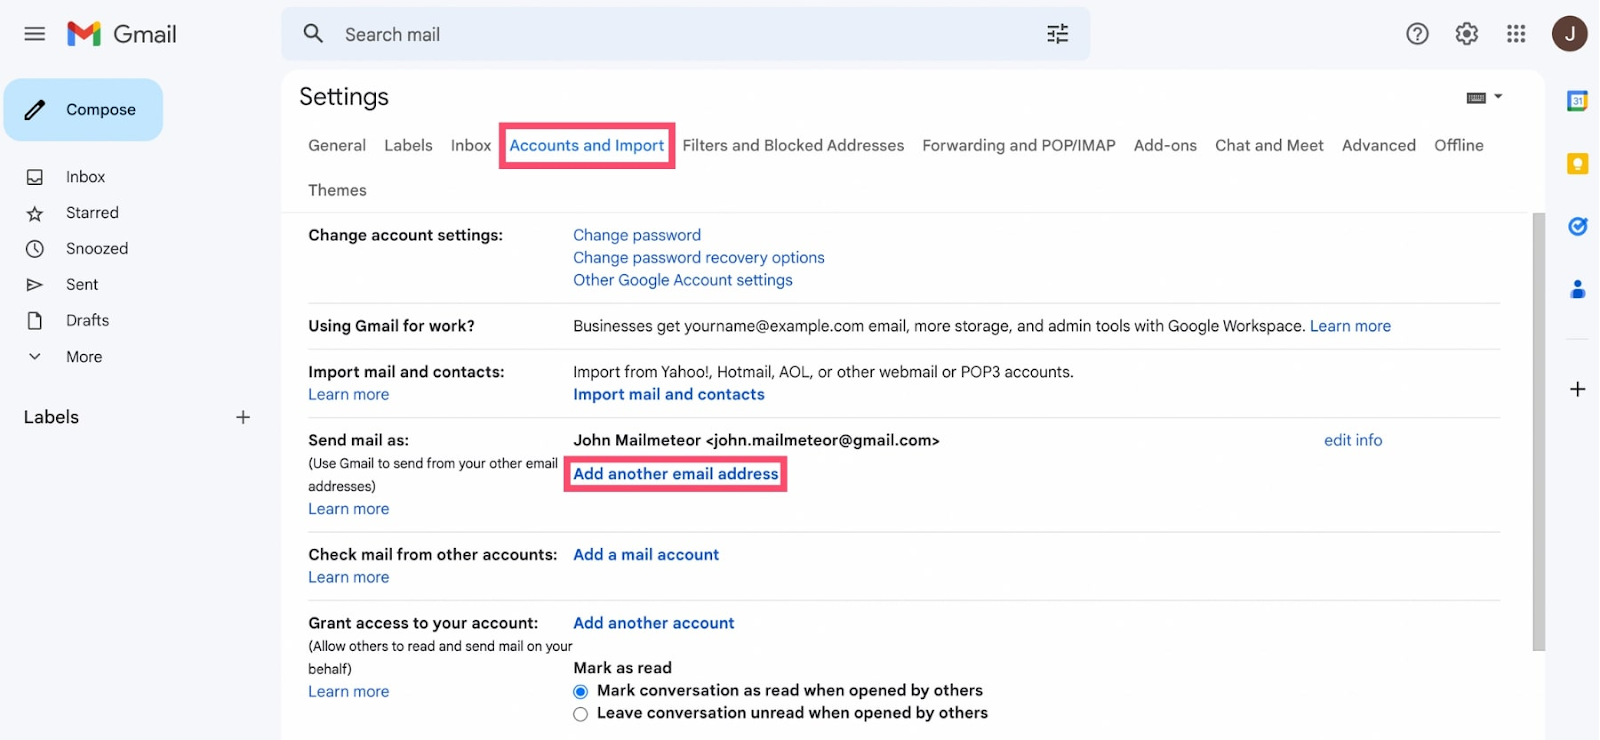Open the Support help icon
The image size is (1600, 740).
click(1417, 34)
